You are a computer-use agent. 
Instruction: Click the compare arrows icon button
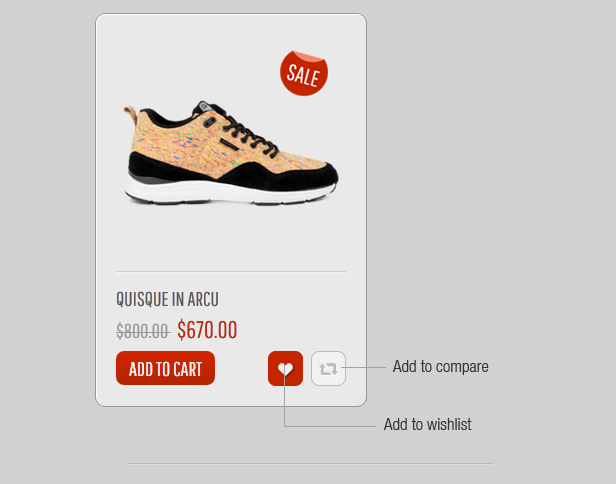pos(328,368)
